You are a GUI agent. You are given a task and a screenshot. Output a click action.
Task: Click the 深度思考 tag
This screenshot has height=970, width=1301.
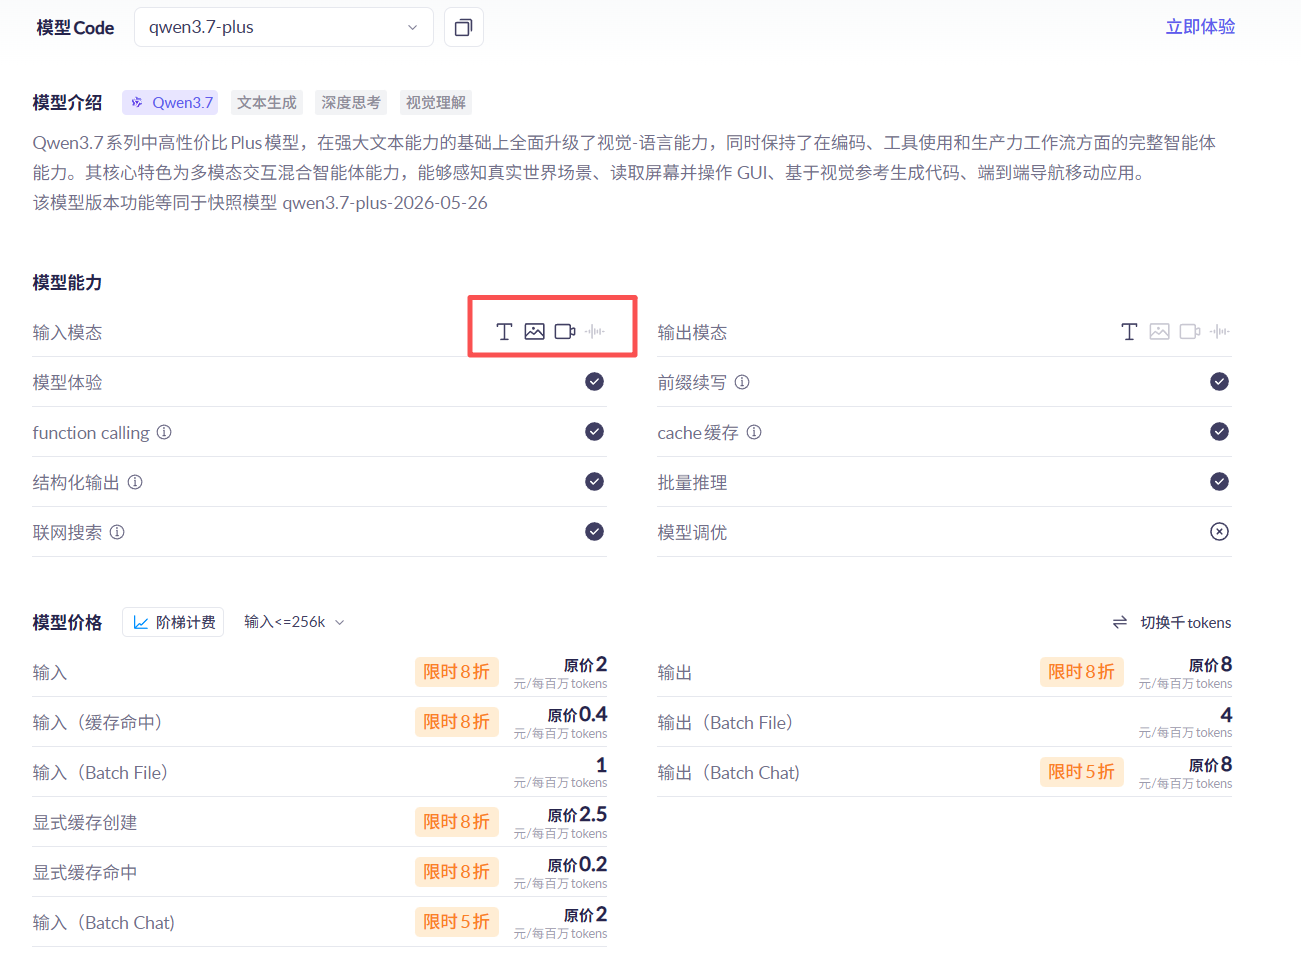[351, 102]
